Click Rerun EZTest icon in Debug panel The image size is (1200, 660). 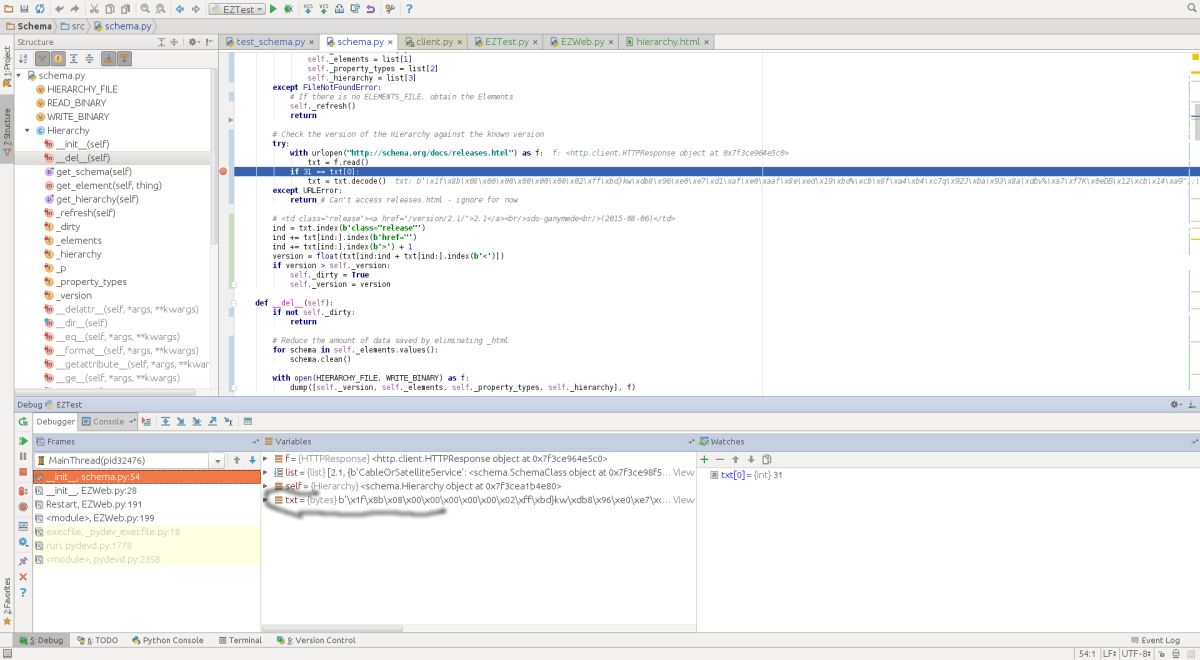pos(23,421)
